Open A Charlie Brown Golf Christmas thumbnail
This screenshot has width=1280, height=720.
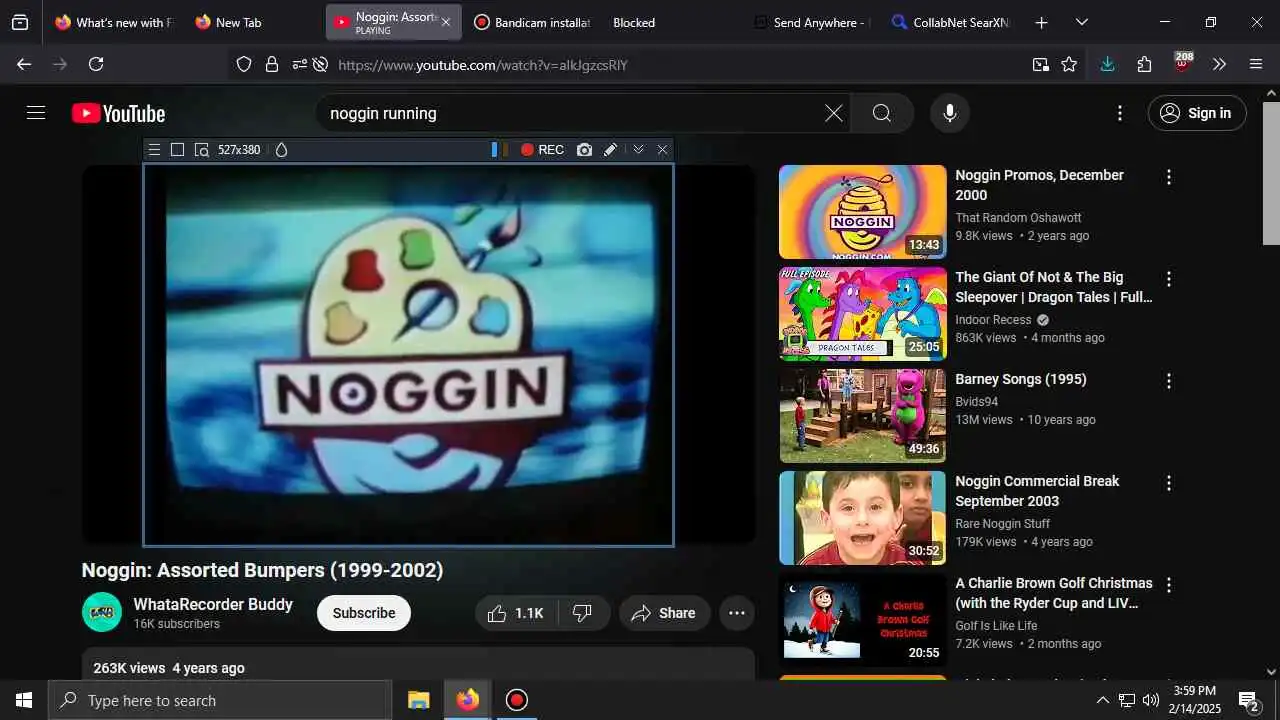point(862,620)
